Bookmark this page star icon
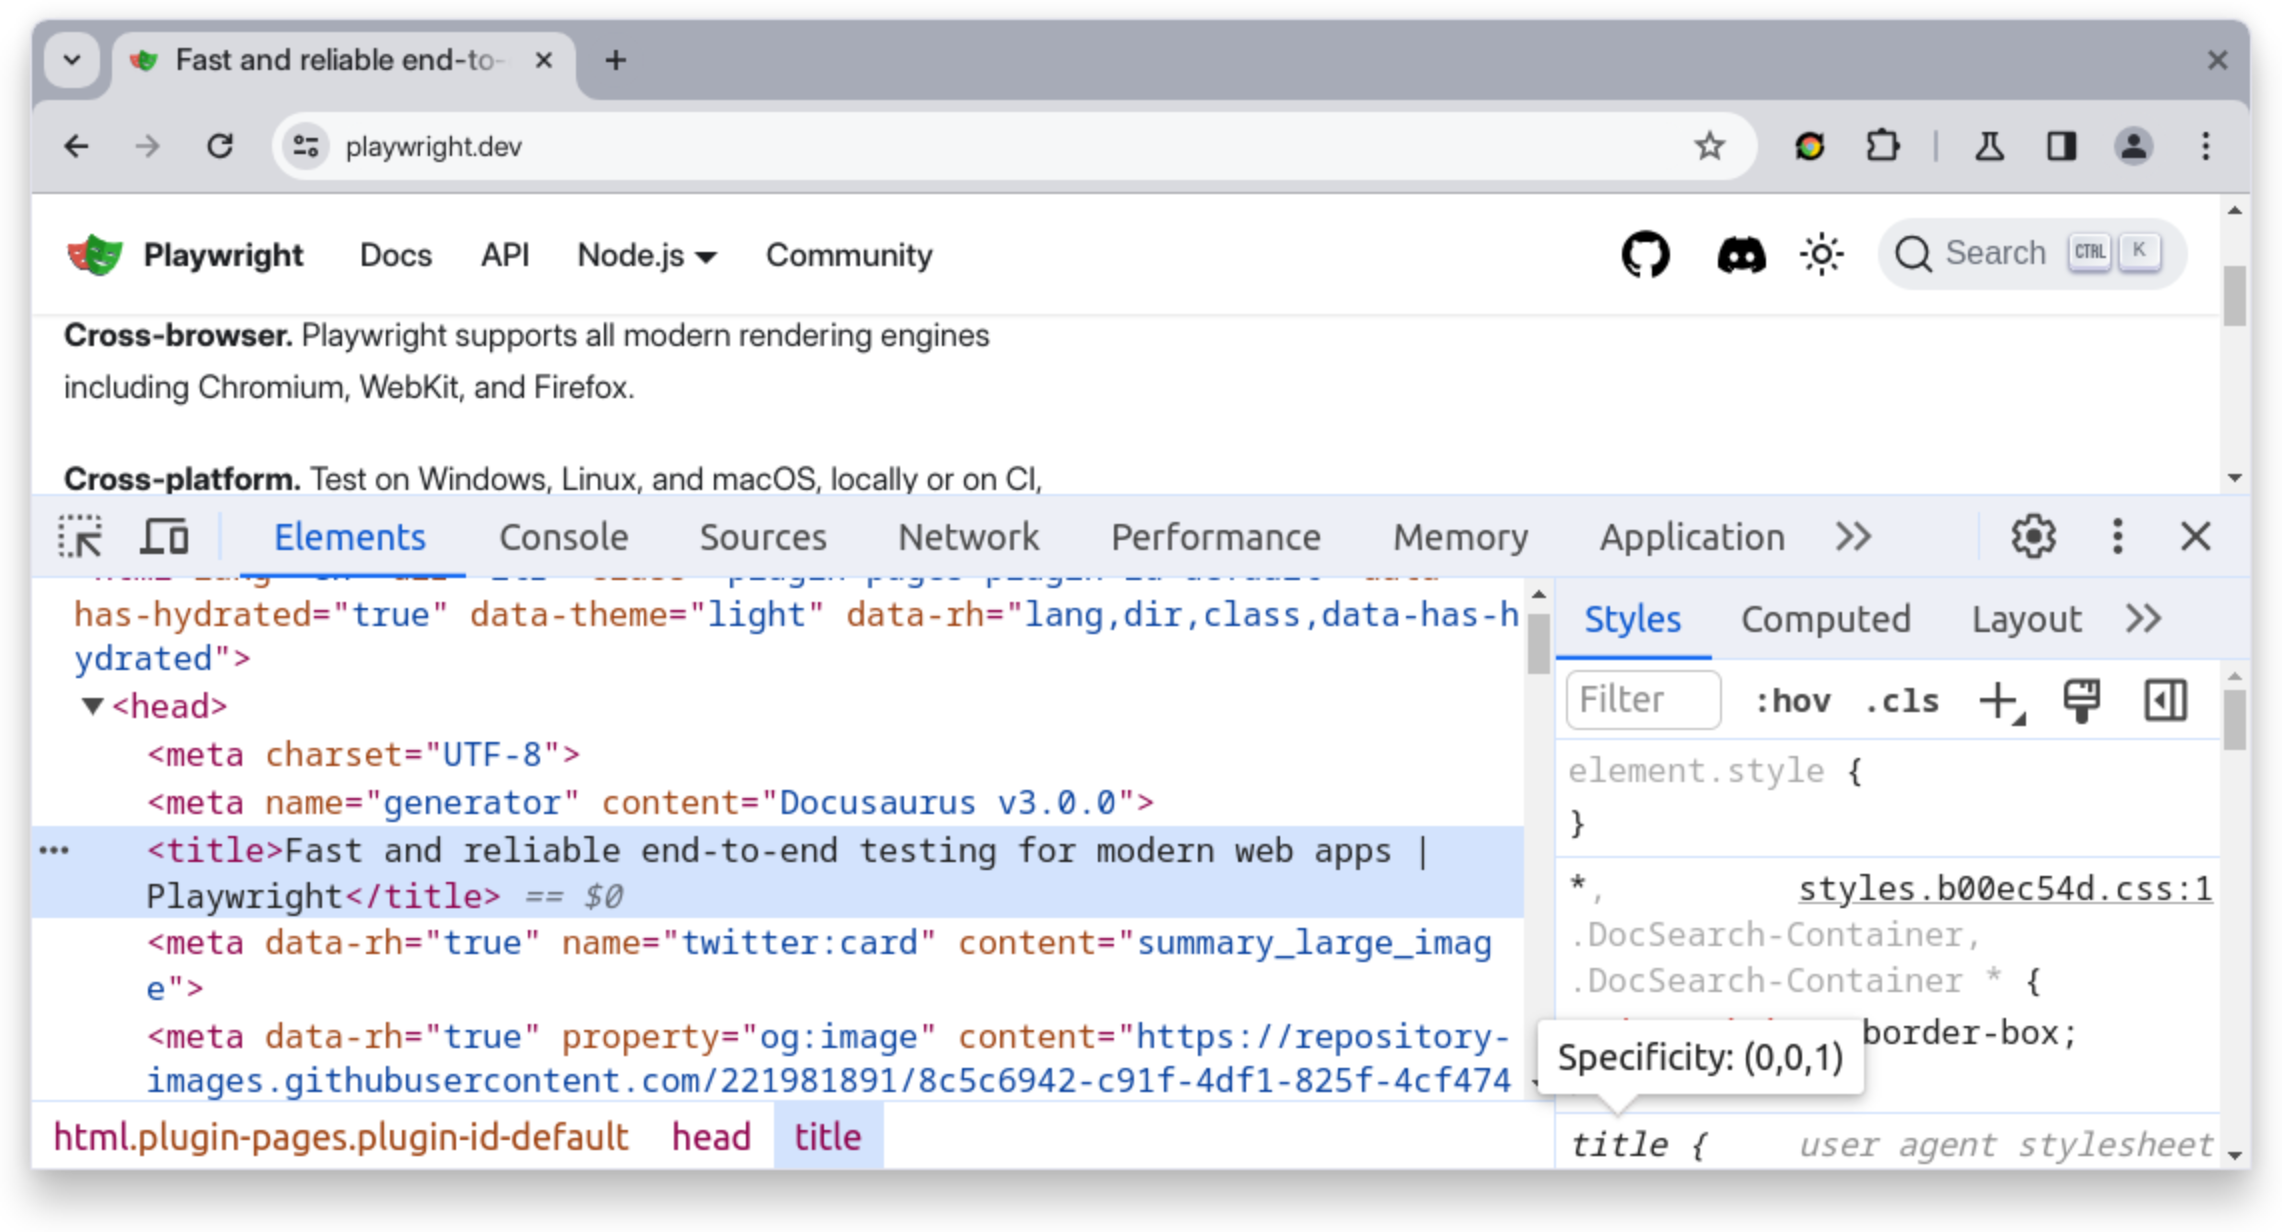Screen dimensions: 2282x1232 [x=1710, y=147]
